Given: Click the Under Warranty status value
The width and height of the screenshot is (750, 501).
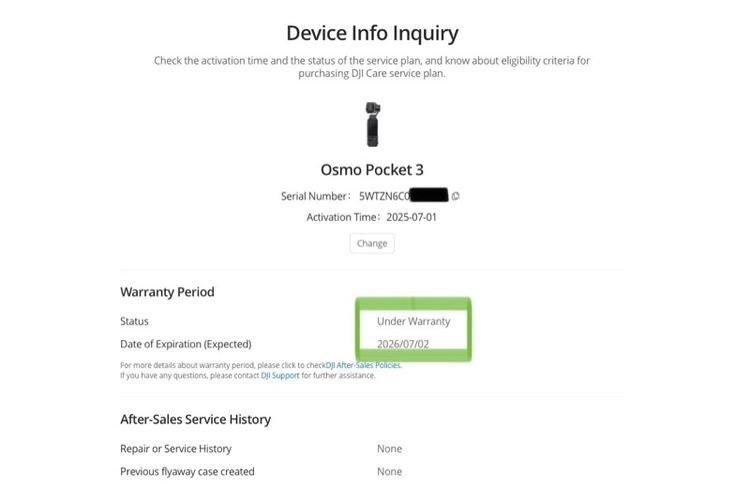Looking at the screenshot, I should point(413,322).
